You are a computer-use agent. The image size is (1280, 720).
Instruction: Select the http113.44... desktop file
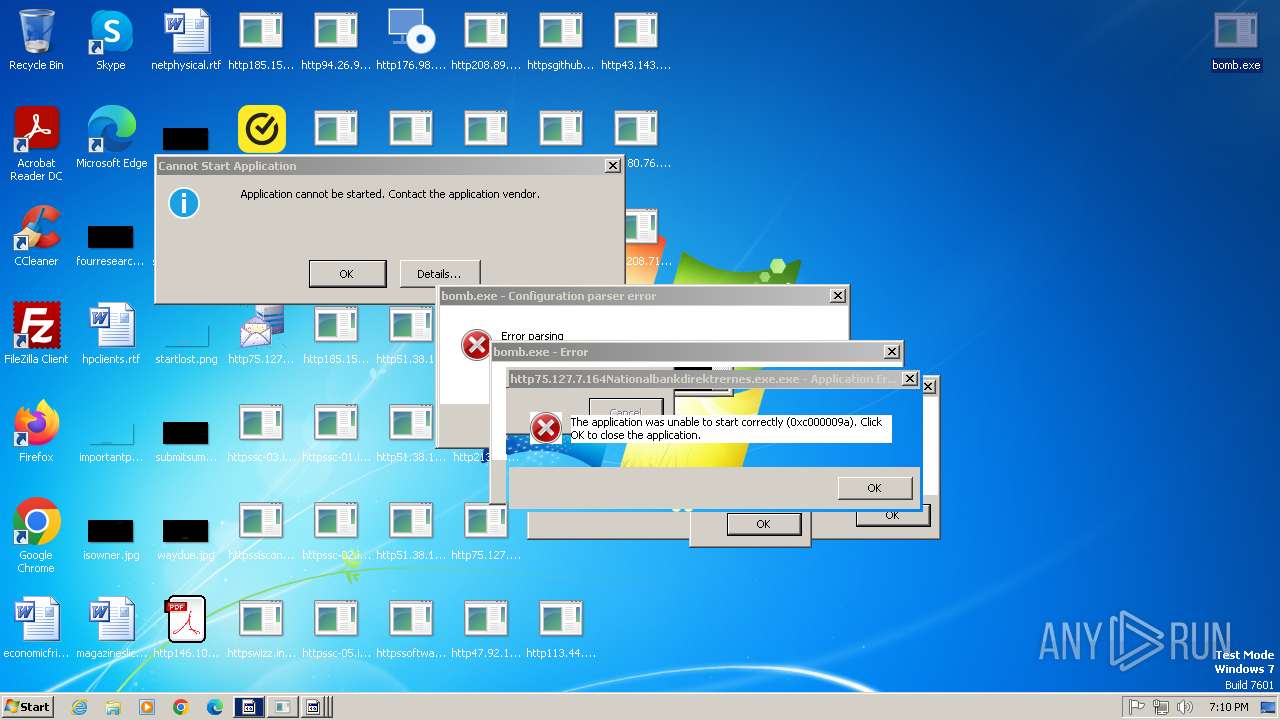[561, 628]
